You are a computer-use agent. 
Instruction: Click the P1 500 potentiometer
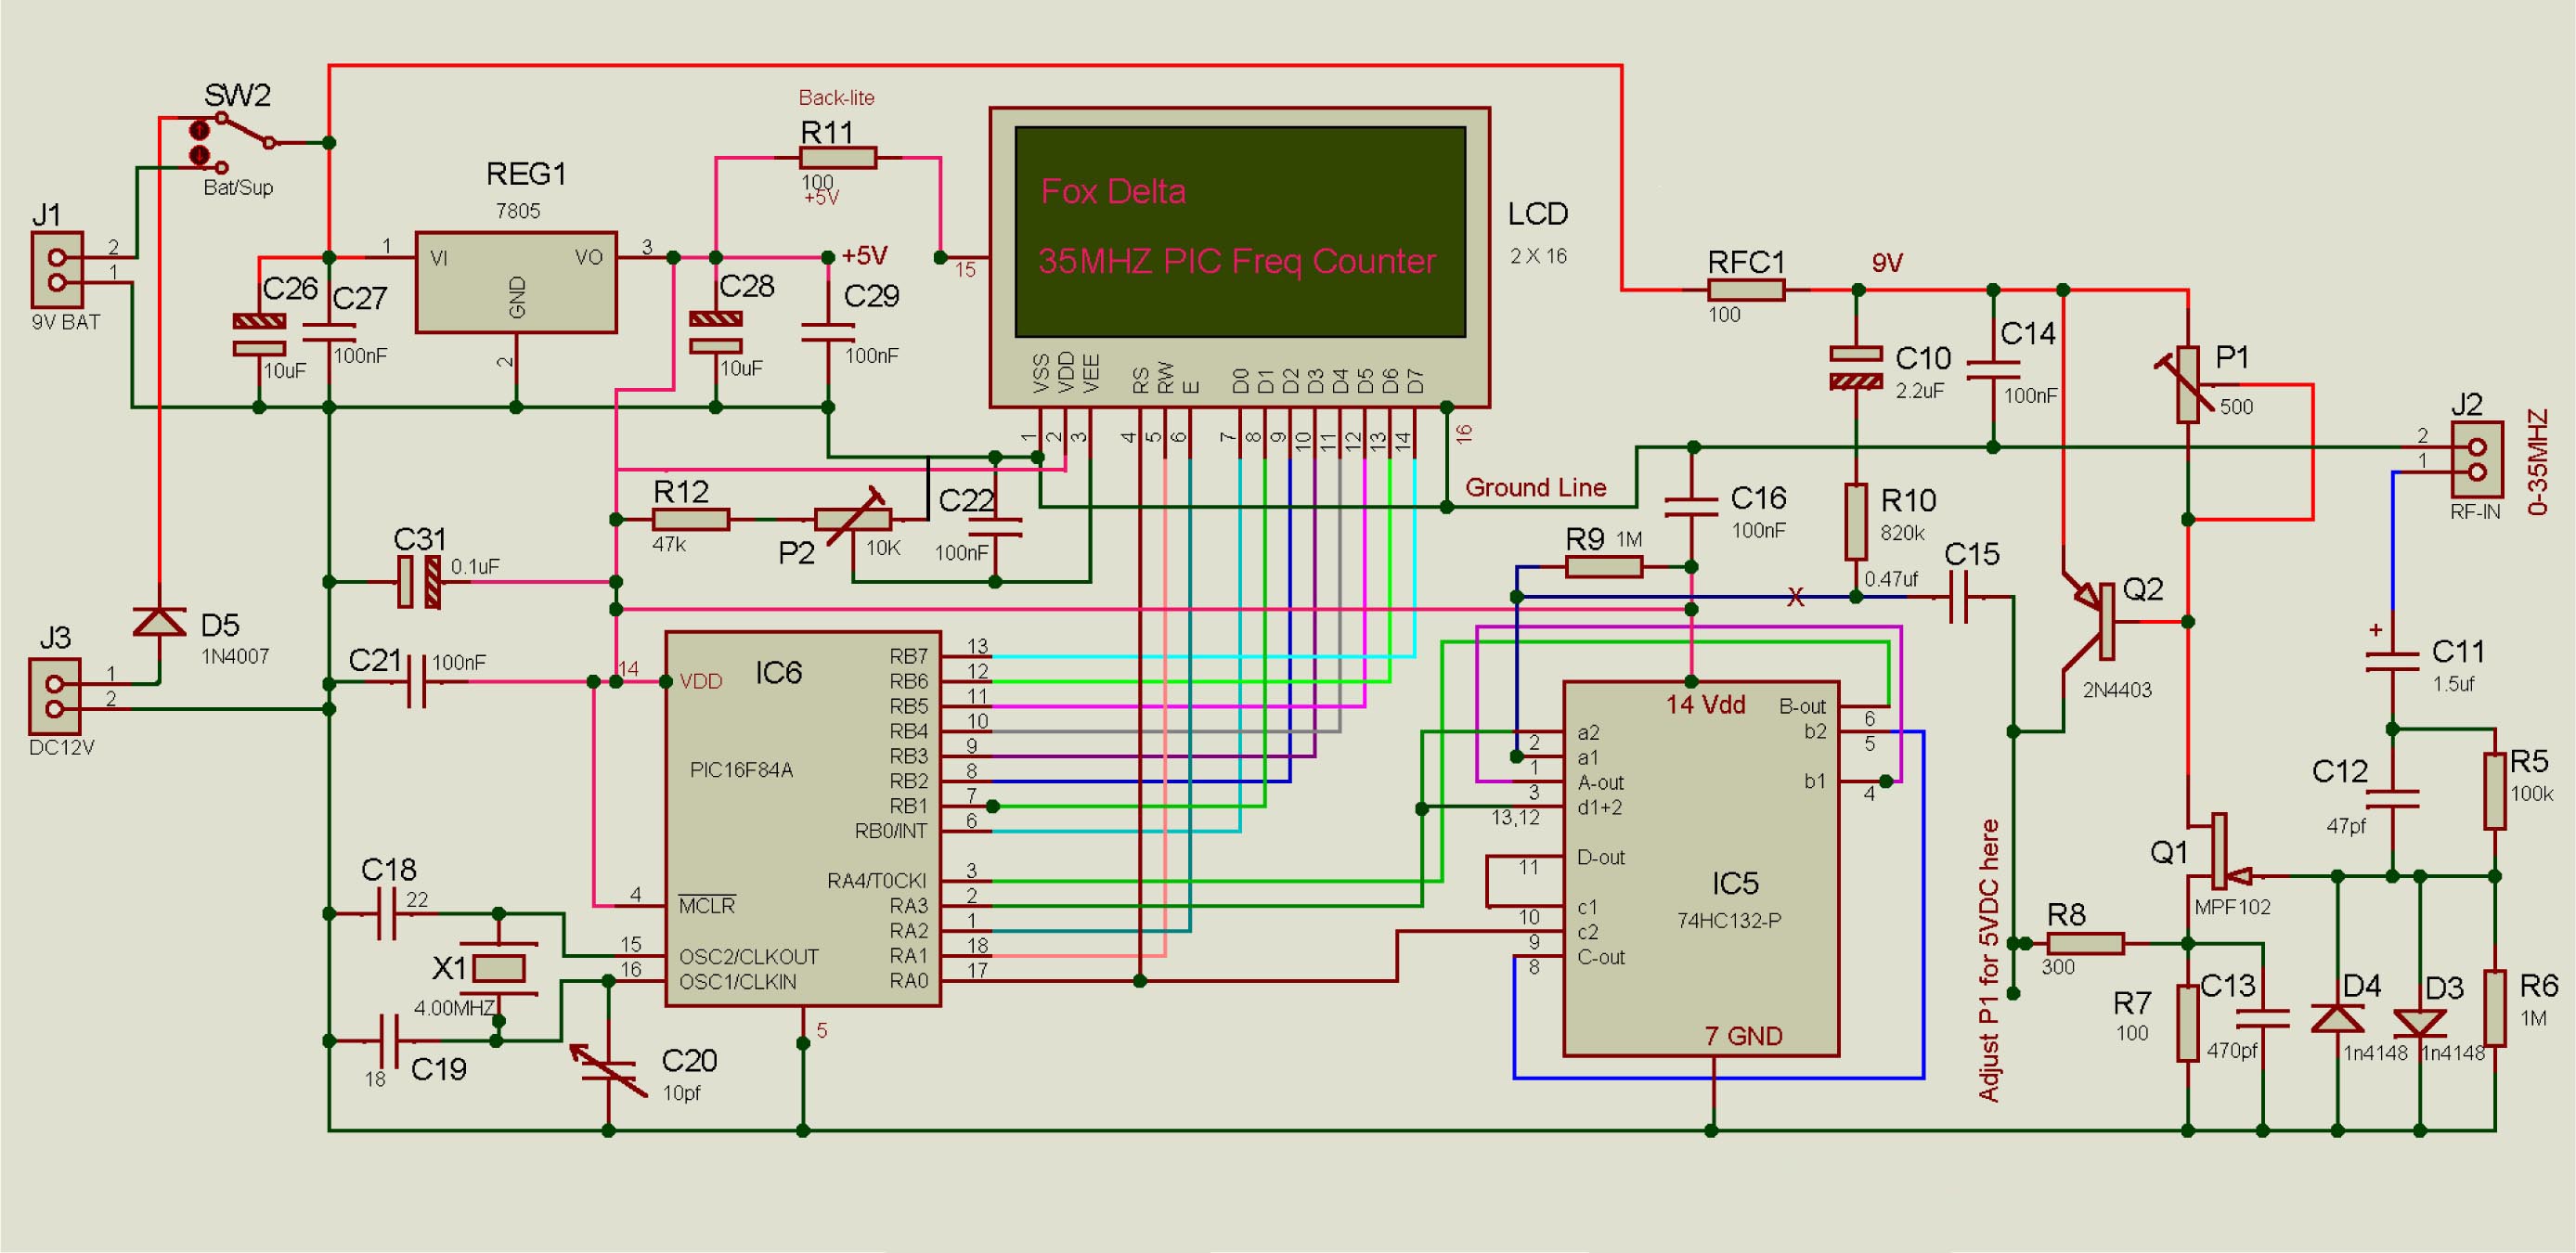coord(2188,384)
